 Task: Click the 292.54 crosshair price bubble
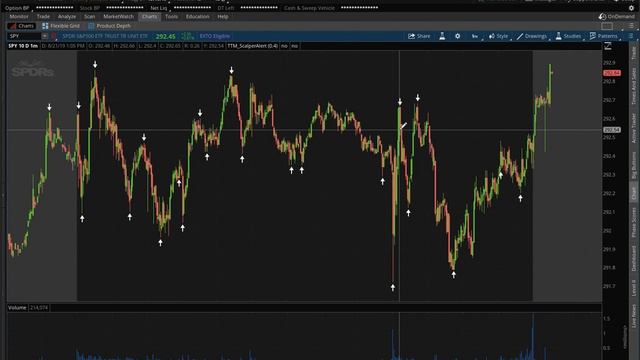click(612, 130)
